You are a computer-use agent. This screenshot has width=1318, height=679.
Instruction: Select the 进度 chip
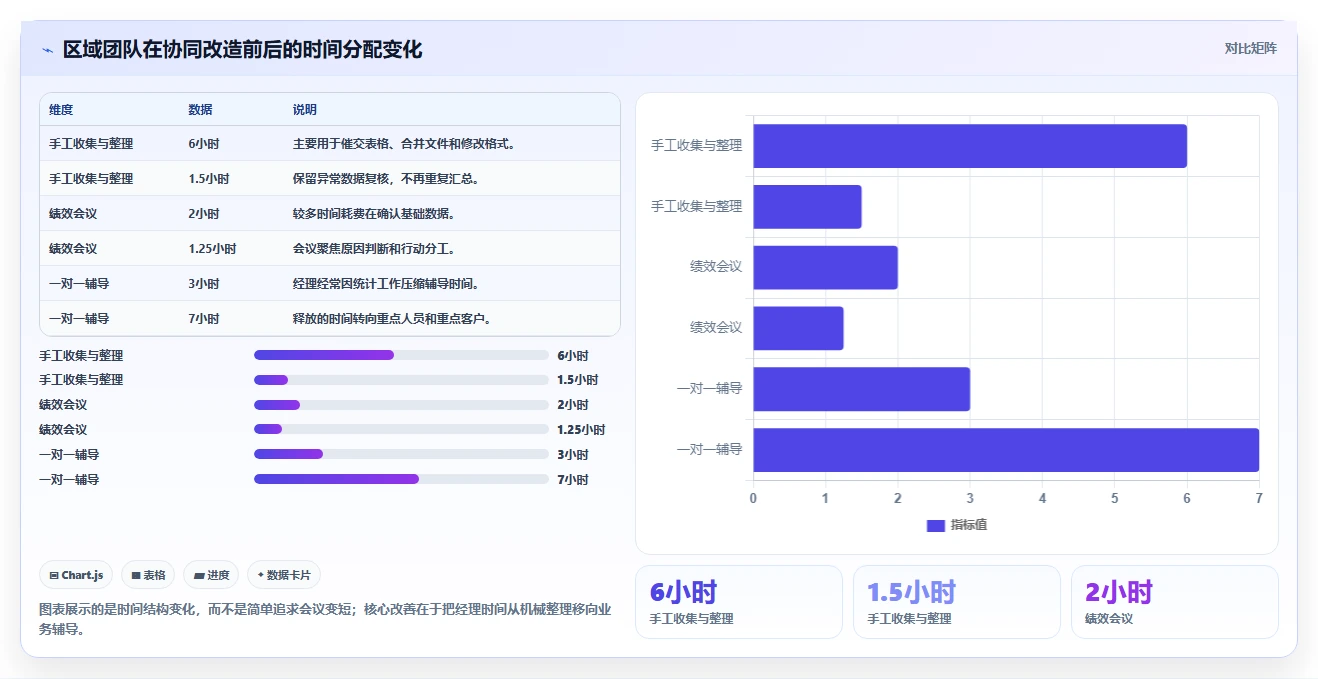(211, 575)
